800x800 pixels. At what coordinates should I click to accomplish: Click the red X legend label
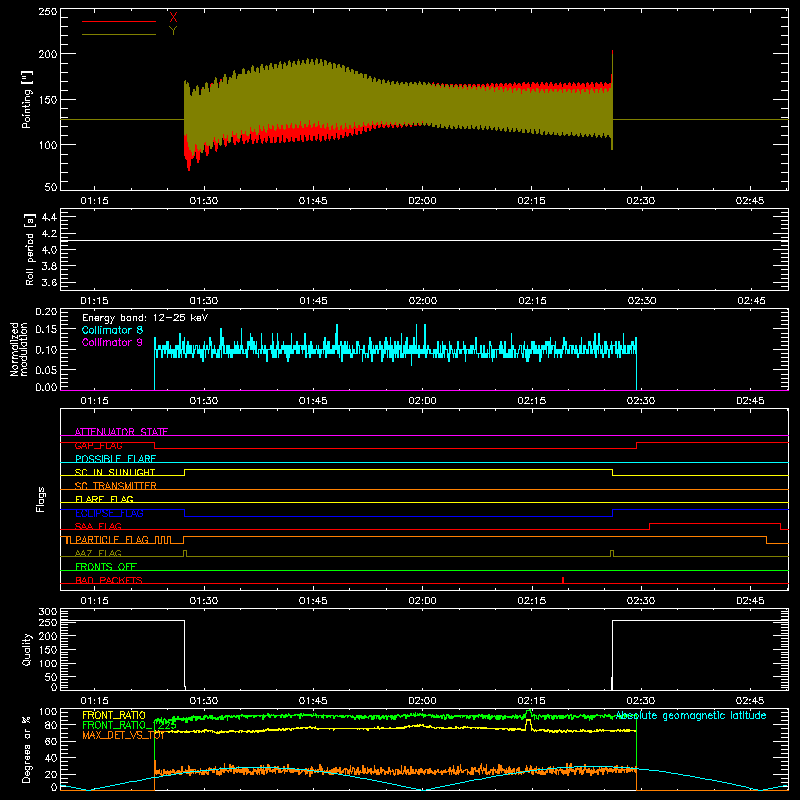[x=173, y=18]
